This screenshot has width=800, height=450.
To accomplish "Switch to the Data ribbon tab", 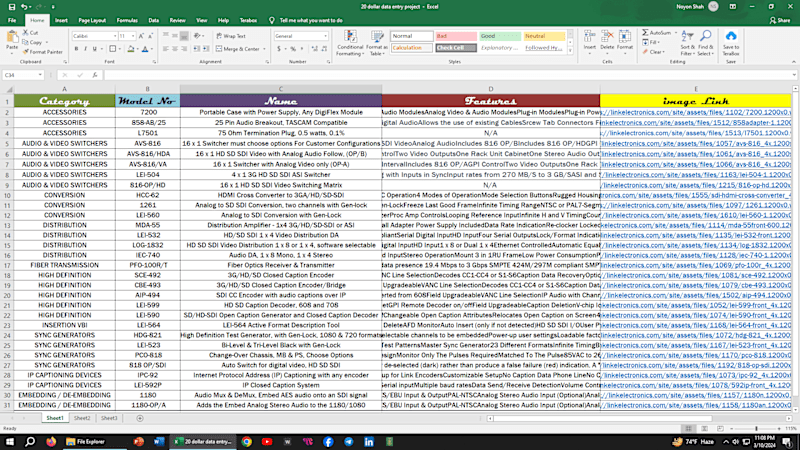I will pyautogui.click(x=154, y=20).
